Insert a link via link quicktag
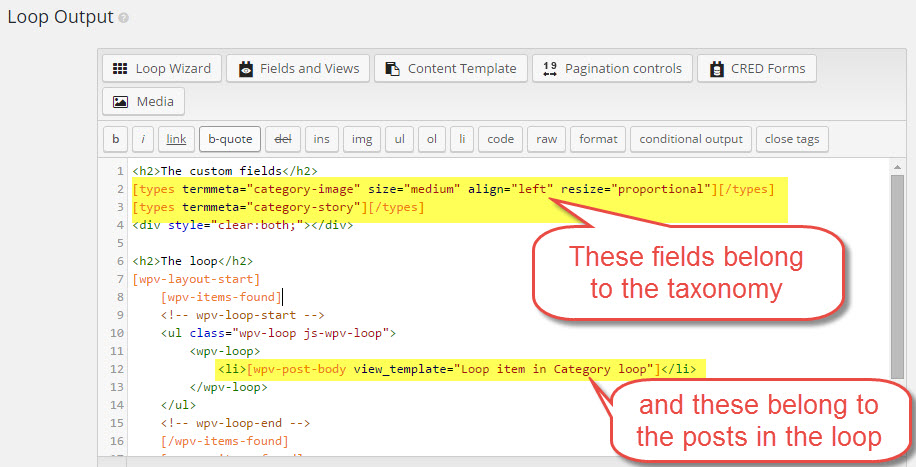Viewport: 916px width, 467px height. pos(176,139)
